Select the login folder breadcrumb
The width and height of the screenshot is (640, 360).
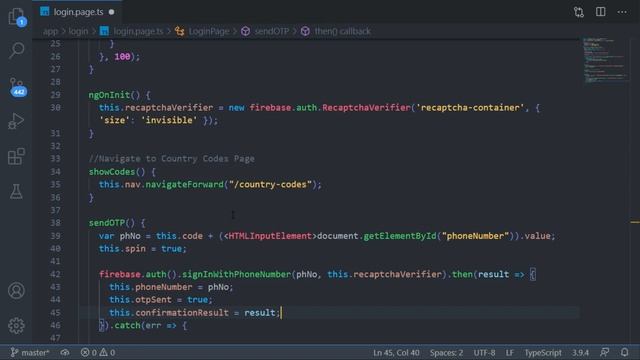[x=78, y=31]
